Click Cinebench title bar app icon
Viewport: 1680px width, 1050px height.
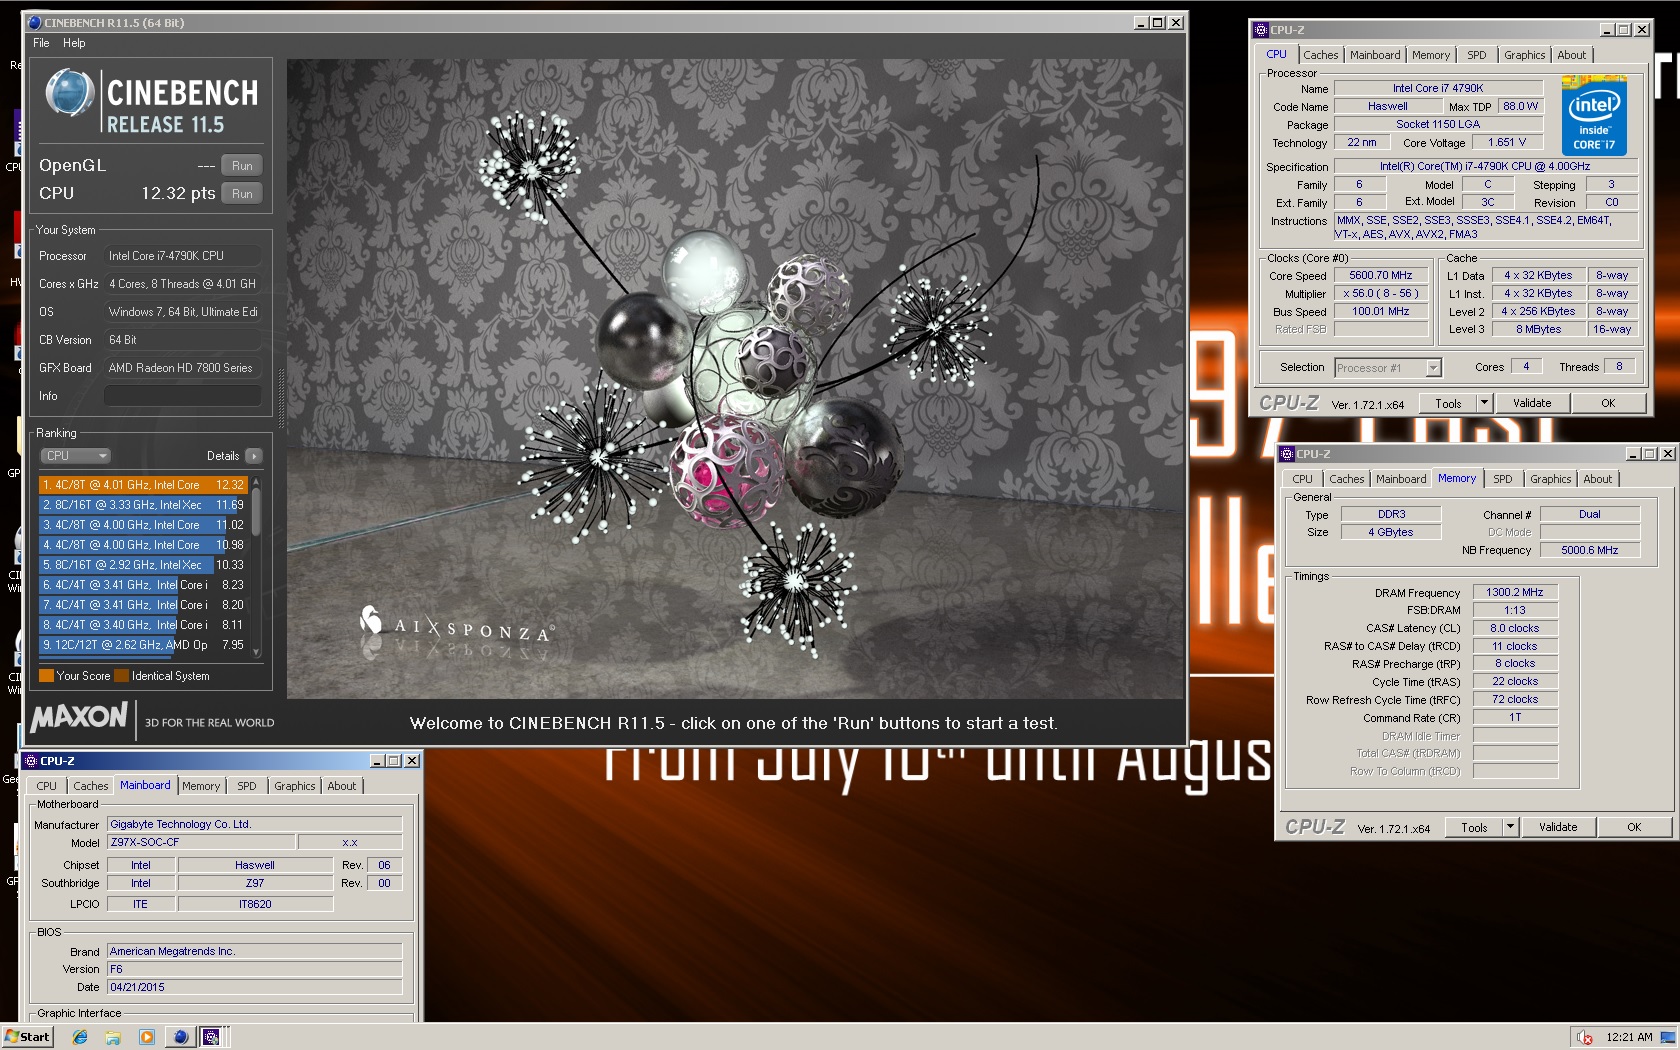pos(34,23)
